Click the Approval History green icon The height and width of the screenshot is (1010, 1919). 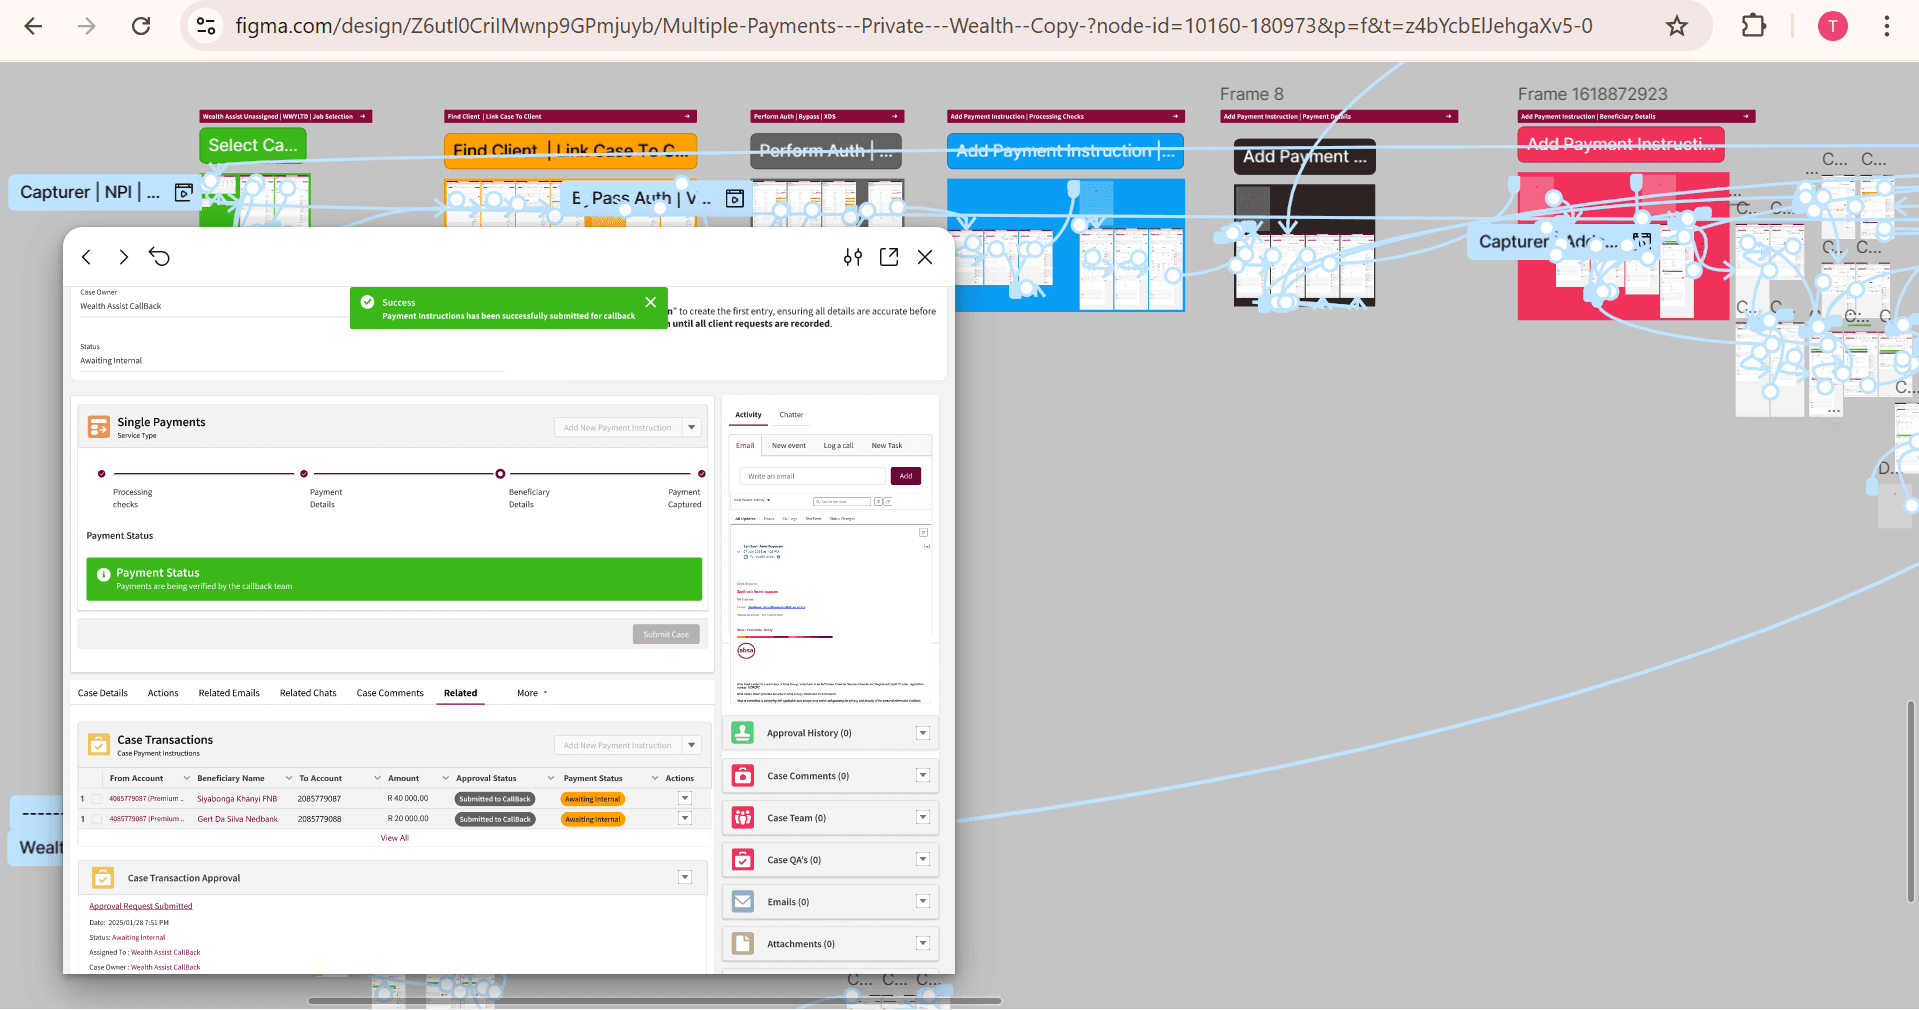[x=743, y=733]
